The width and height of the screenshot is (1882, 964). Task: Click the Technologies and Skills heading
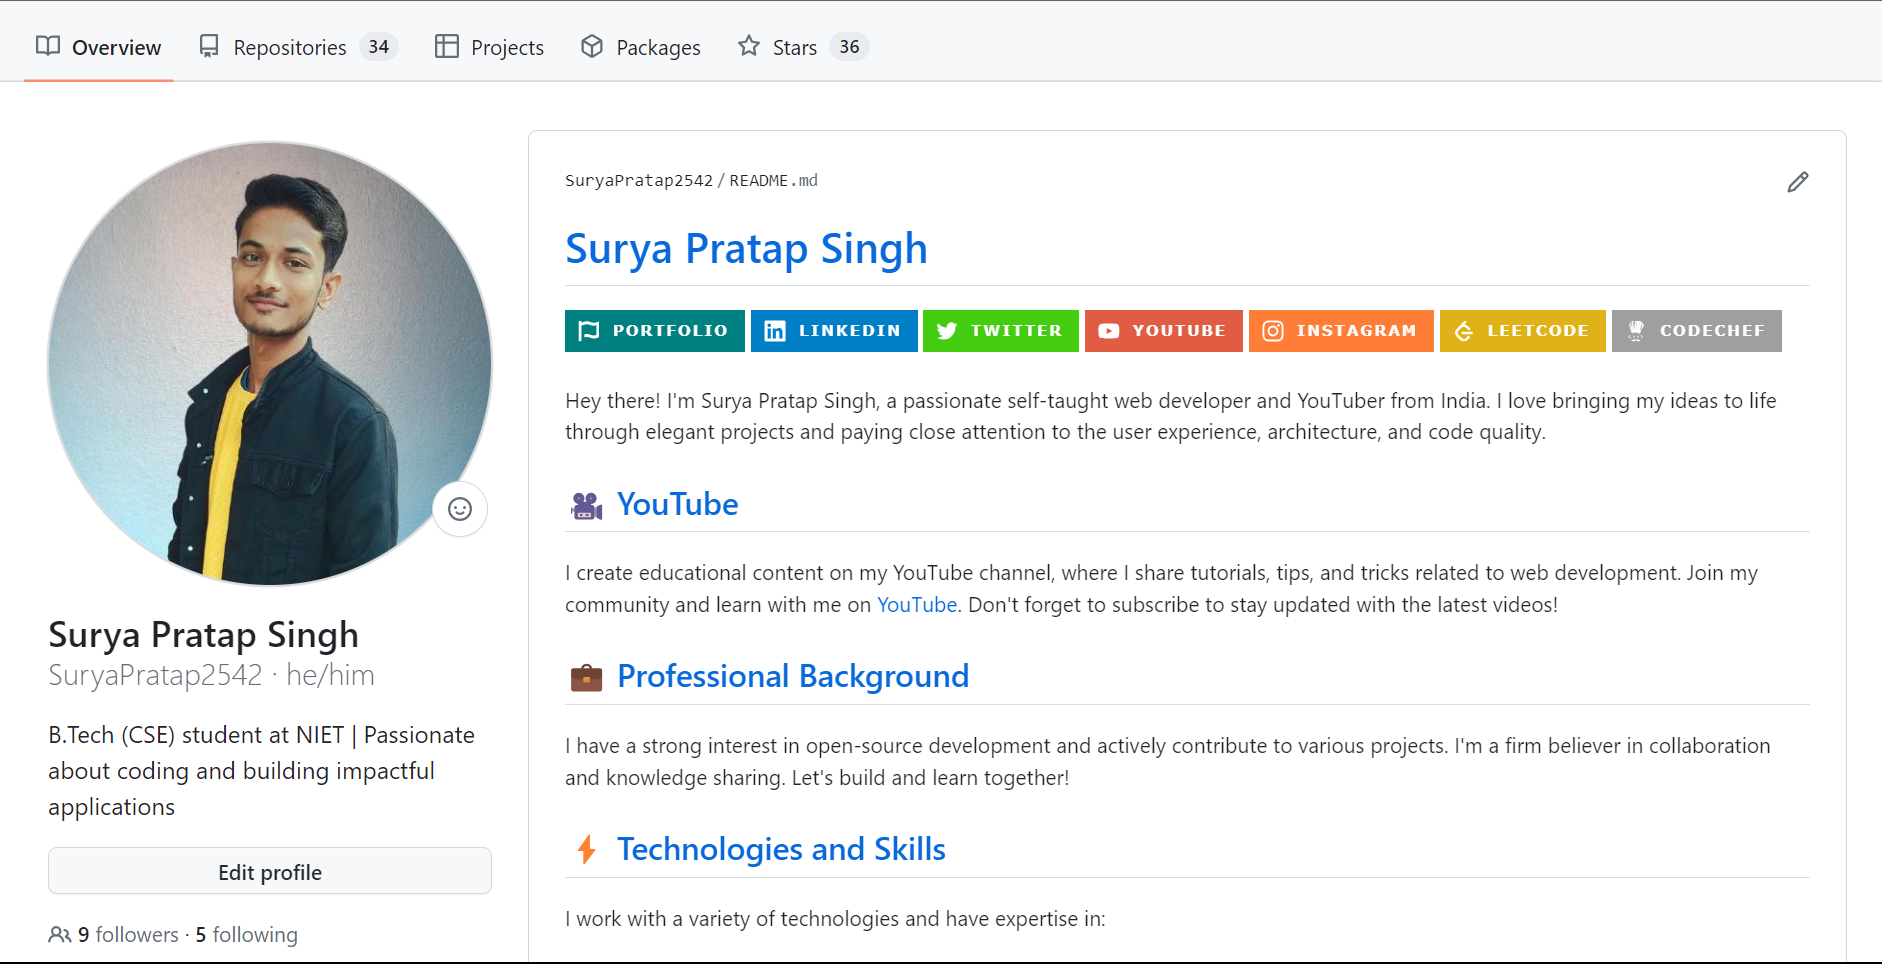(781, 849)
